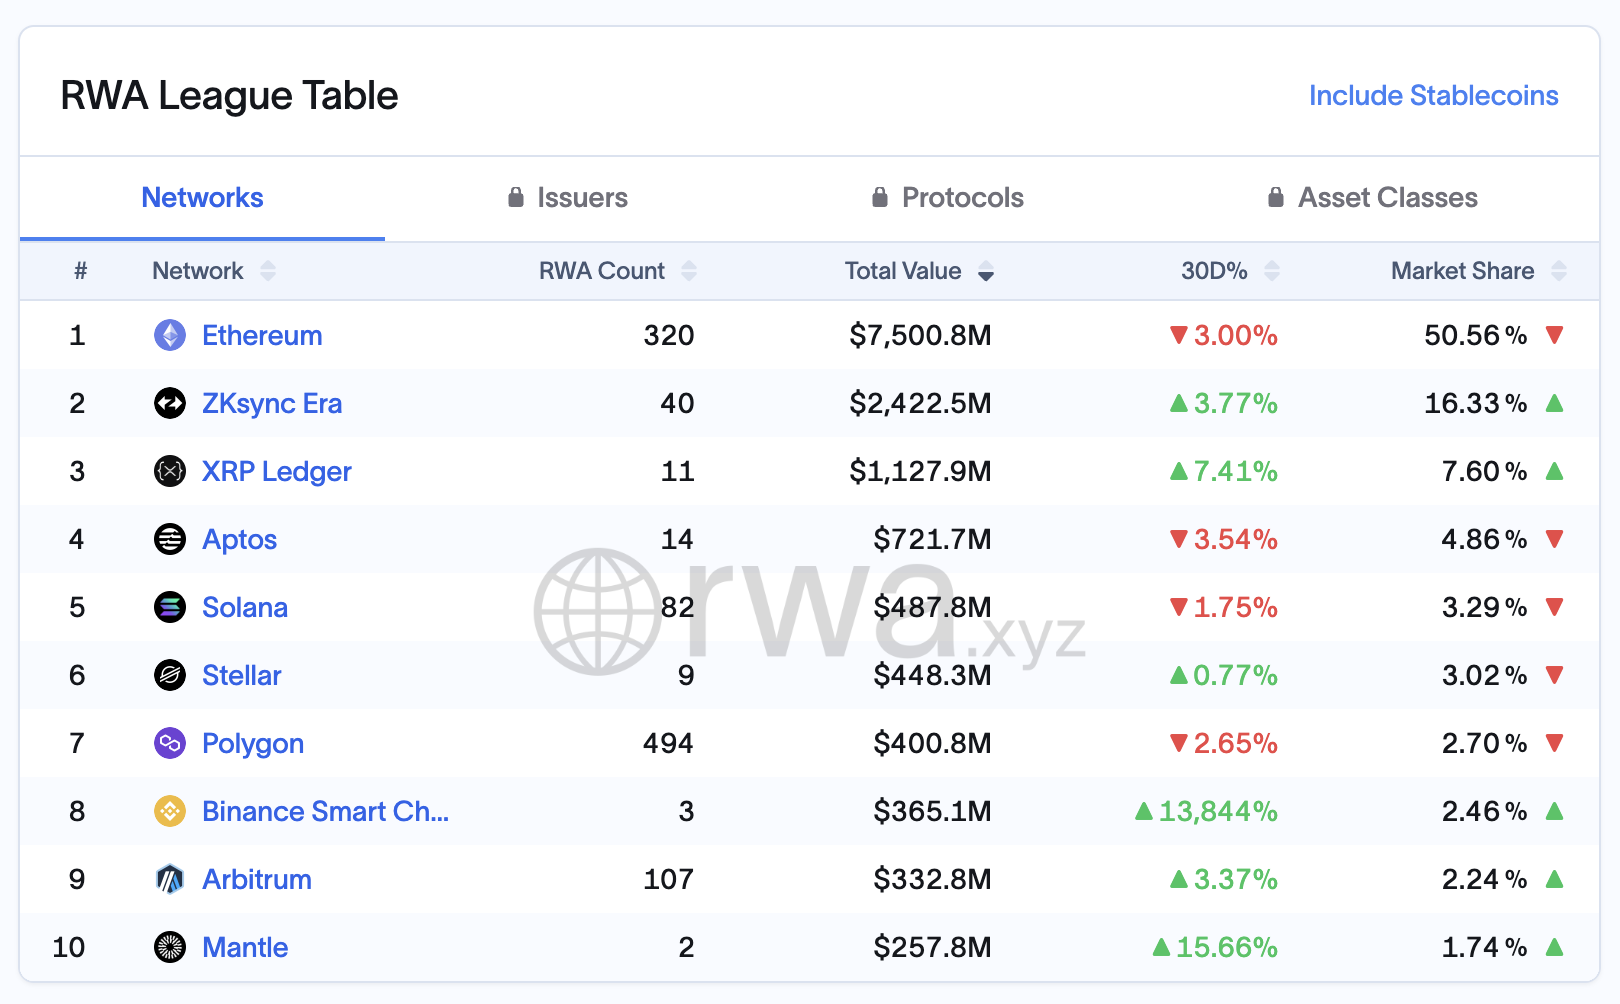The width and height of the screenshot is (1620, 1004).
Task: Click the lock icon beside the Issuers tab
Action: point(516,197)
